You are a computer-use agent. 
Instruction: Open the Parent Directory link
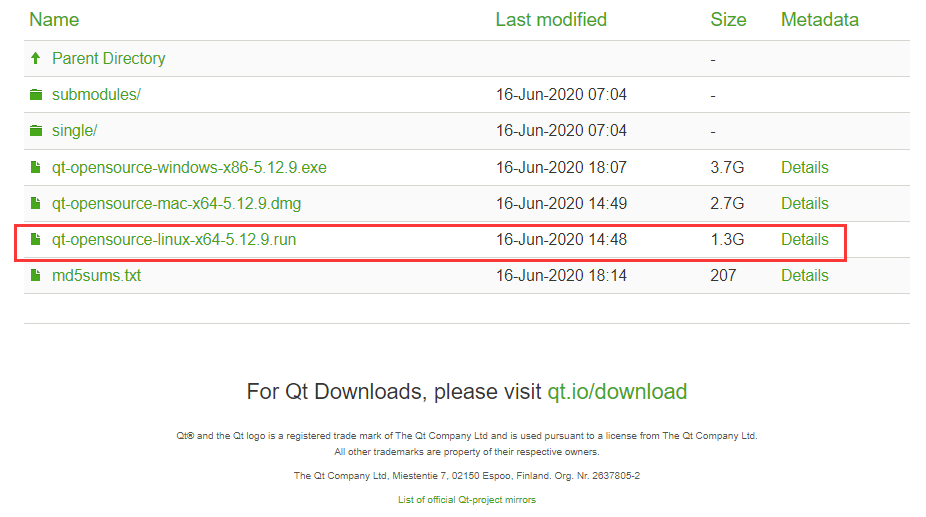[x=108, y=59]
